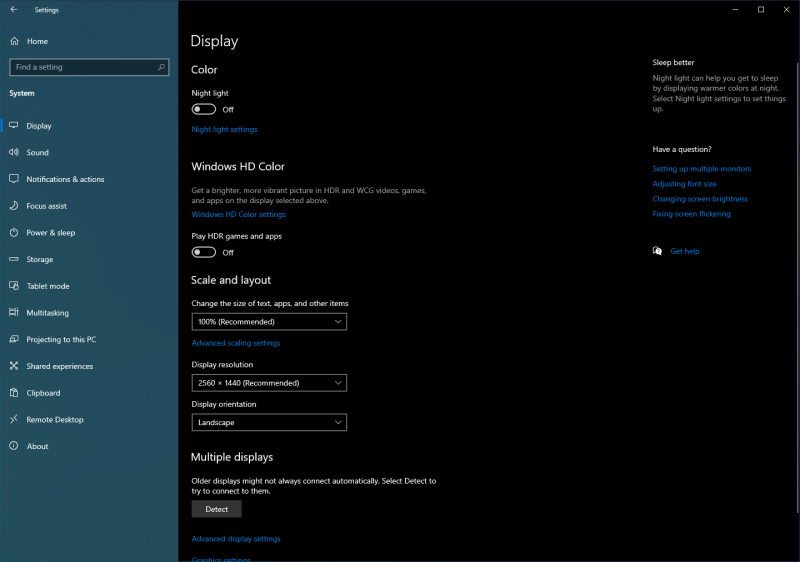Click the Power & sleep icon

coord(14,233)
